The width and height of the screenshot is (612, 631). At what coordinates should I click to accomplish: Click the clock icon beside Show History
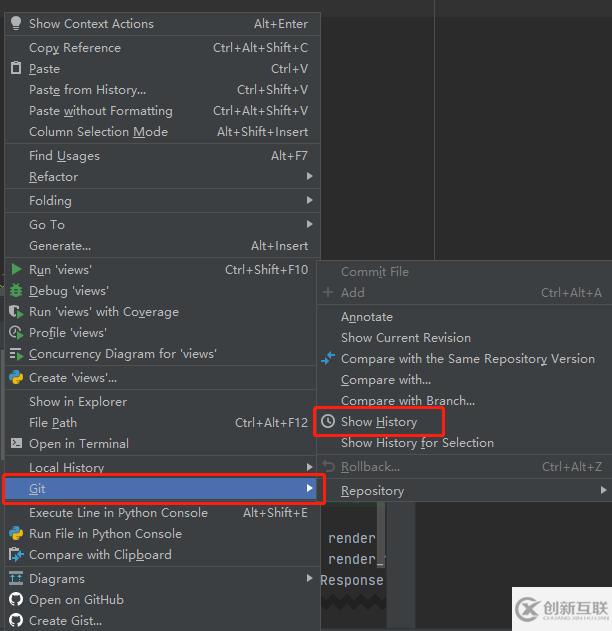tap(328, 421)
